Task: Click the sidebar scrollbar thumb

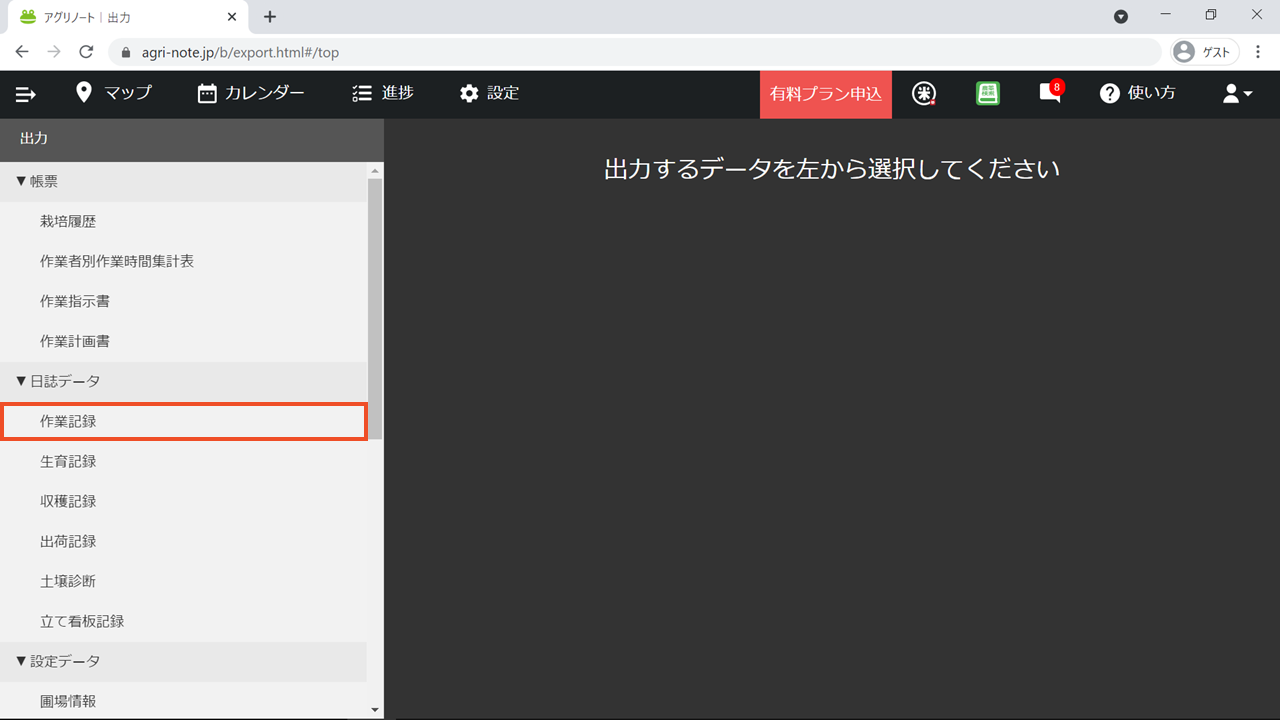Action: pyautogui.click(x=375, y=308)
